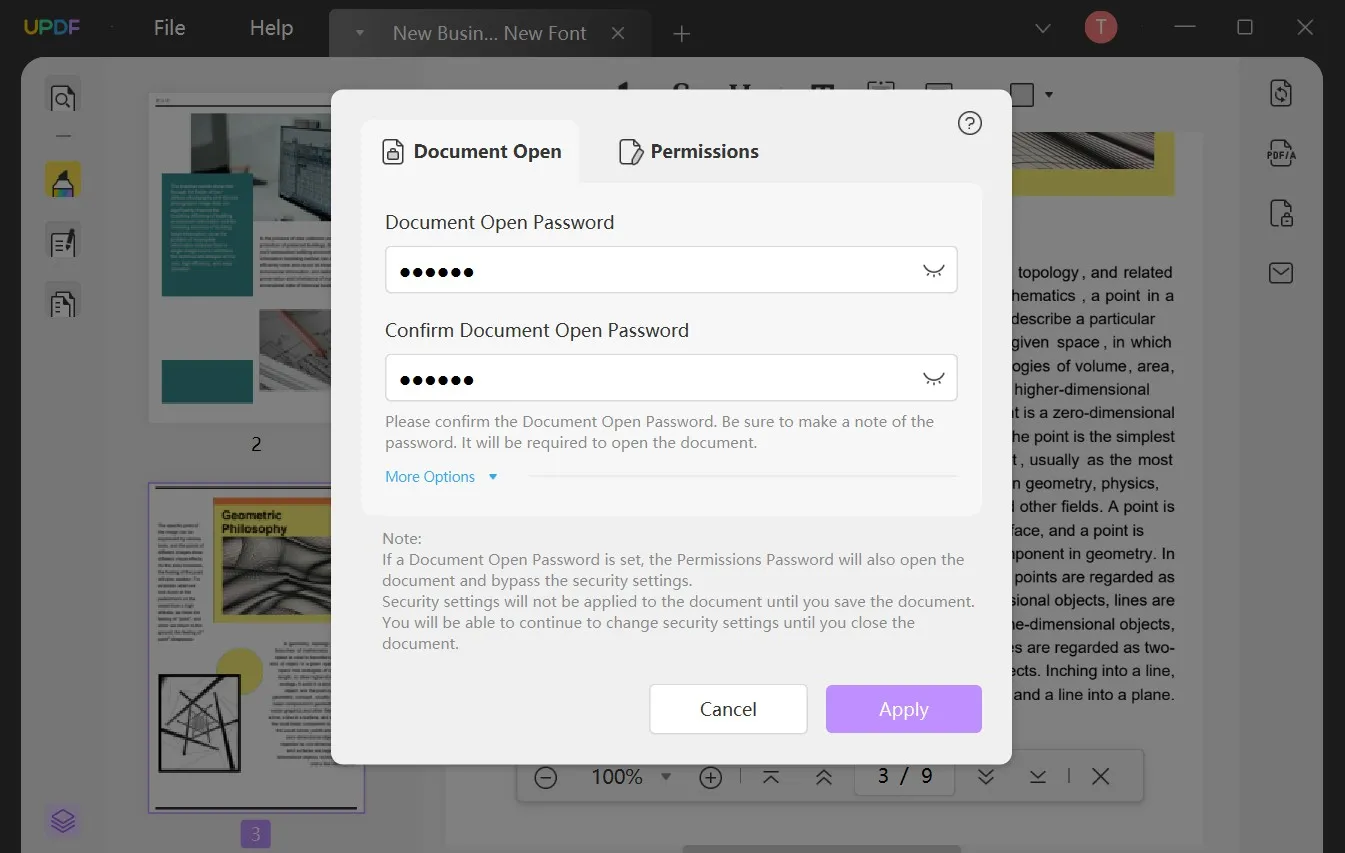Viewport: 1345px width, 853px height.
Task: Open the Organize Pages tool
Action: (x=63, y=301)
